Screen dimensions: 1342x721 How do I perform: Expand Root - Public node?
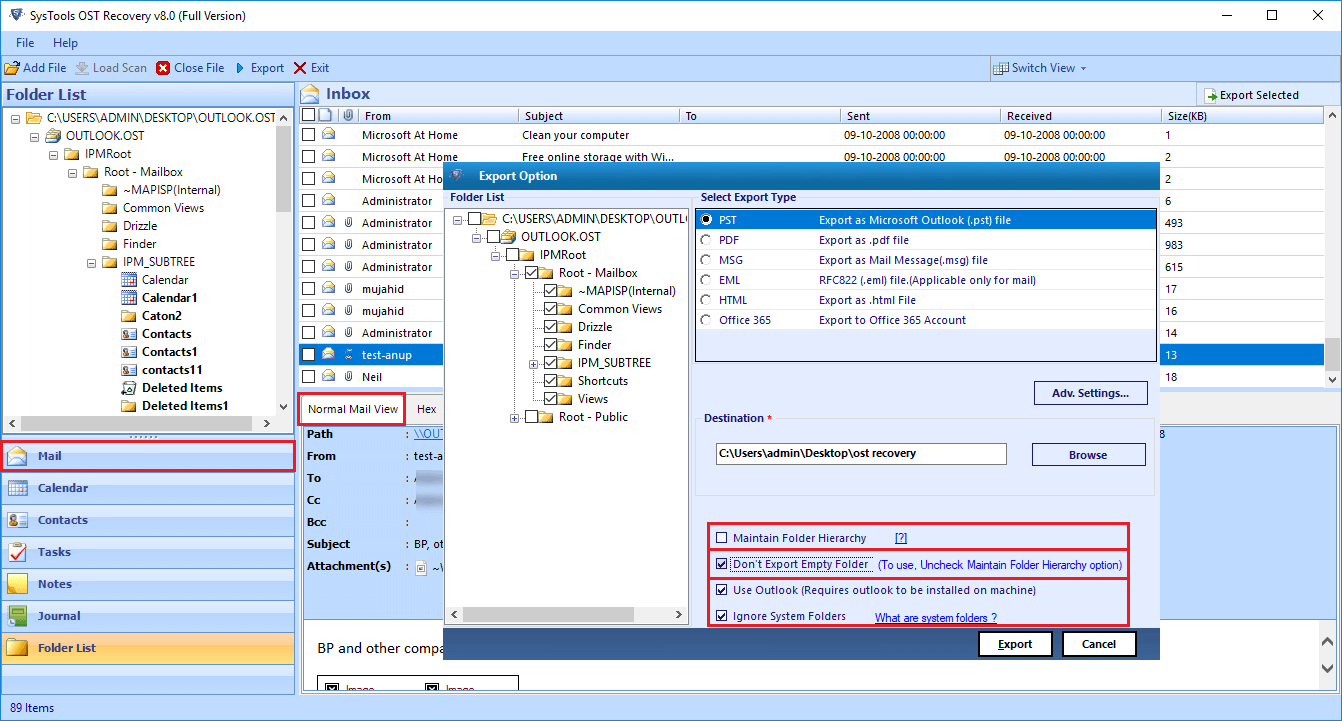pos(514,417)
